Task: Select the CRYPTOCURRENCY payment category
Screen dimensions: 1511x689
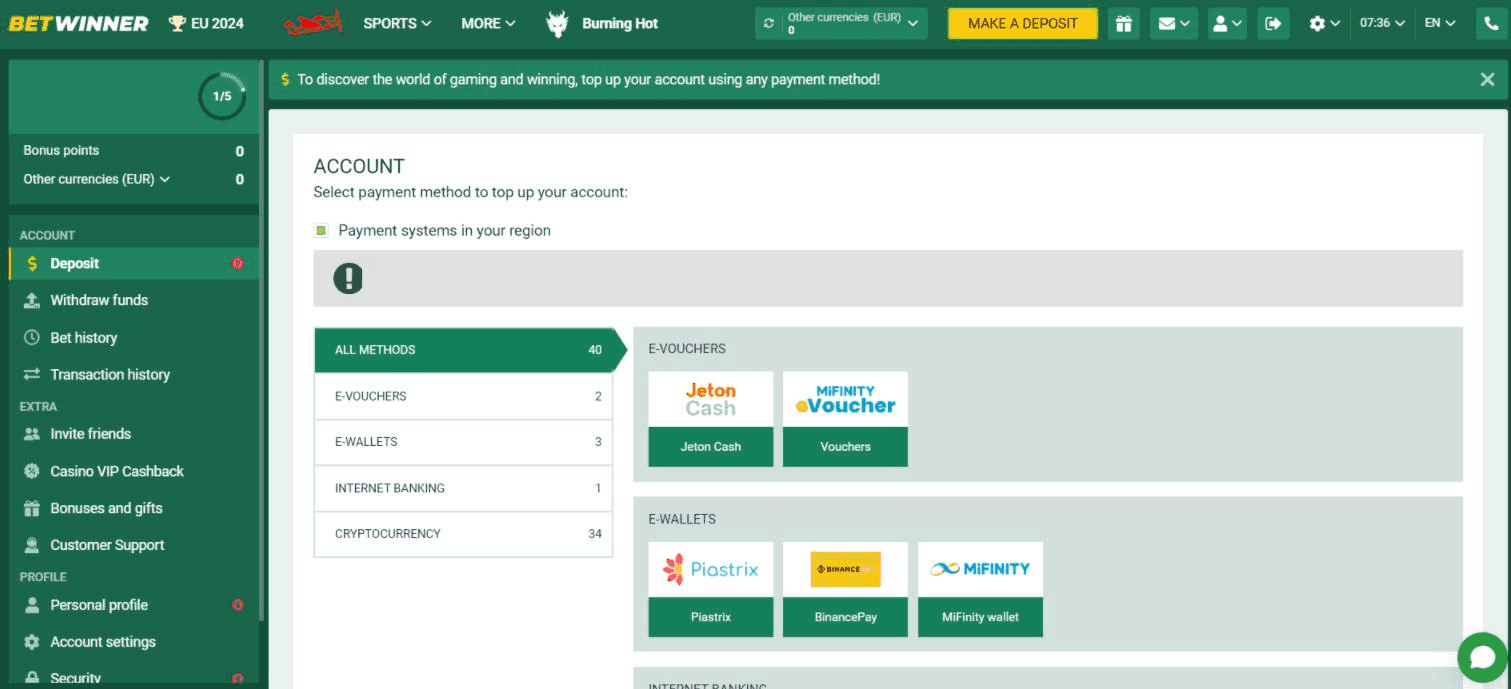Action: click(463, 534)
